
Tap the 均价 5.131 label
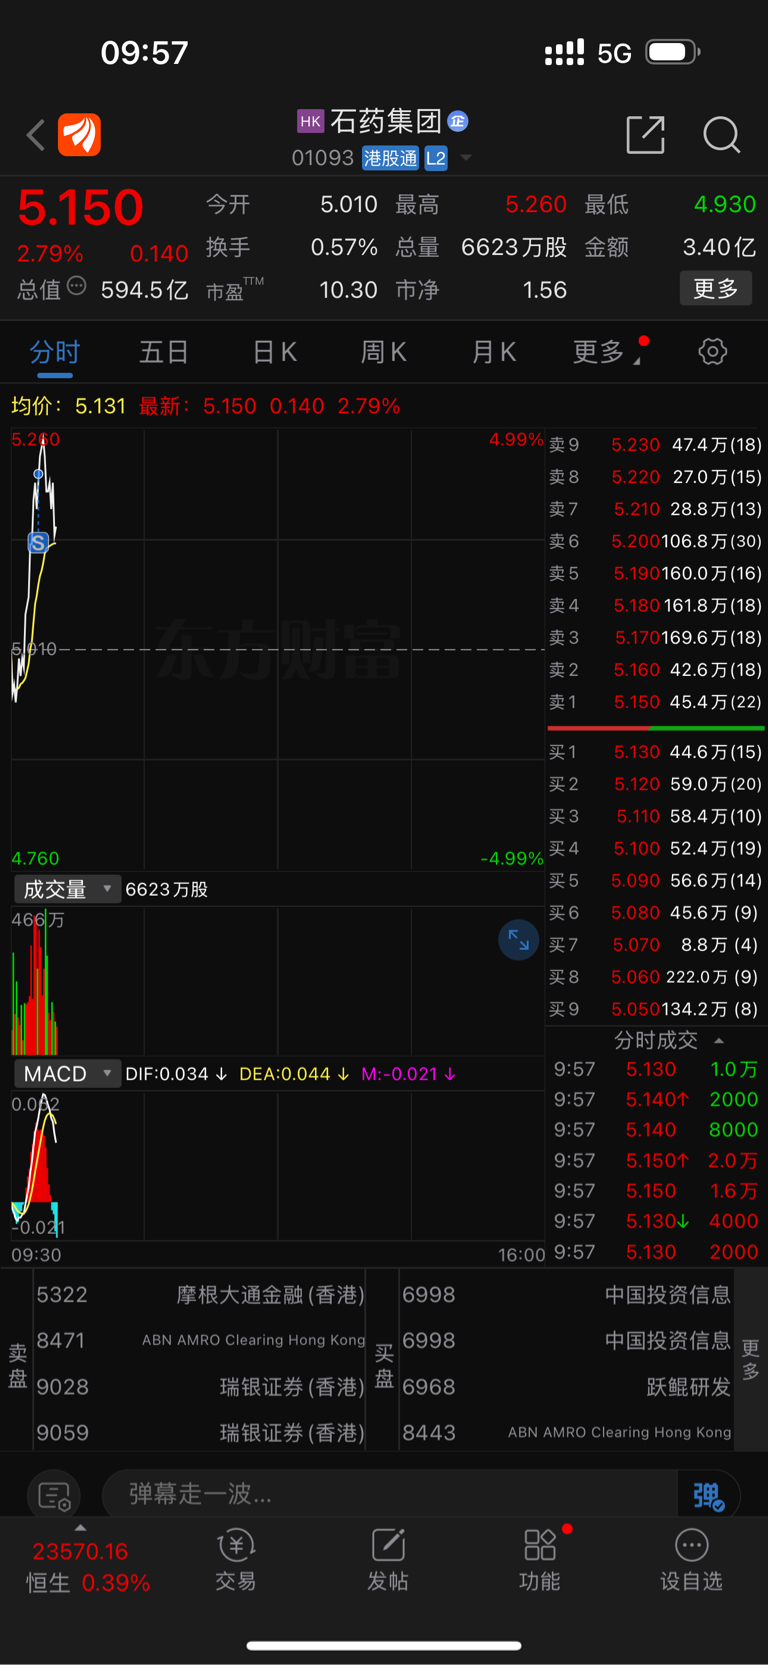pyautogui.click(x=69, y=406)
